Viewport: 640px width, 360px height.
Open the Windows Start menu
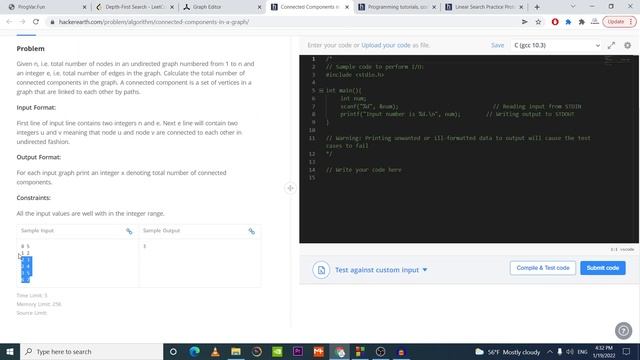point(9,351)
